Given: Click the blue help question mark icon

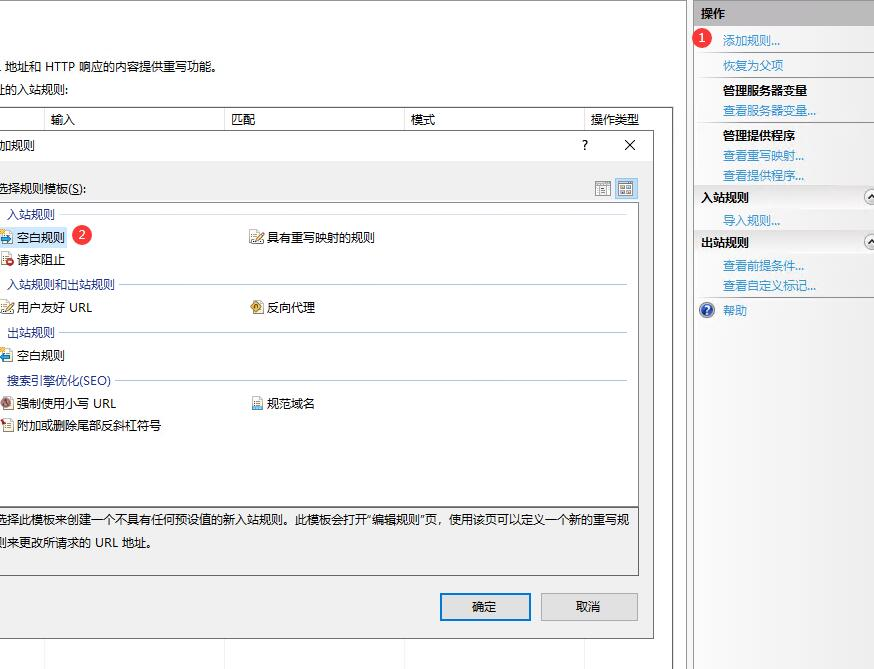Looking at the screenshot, I should click(707, 310).
